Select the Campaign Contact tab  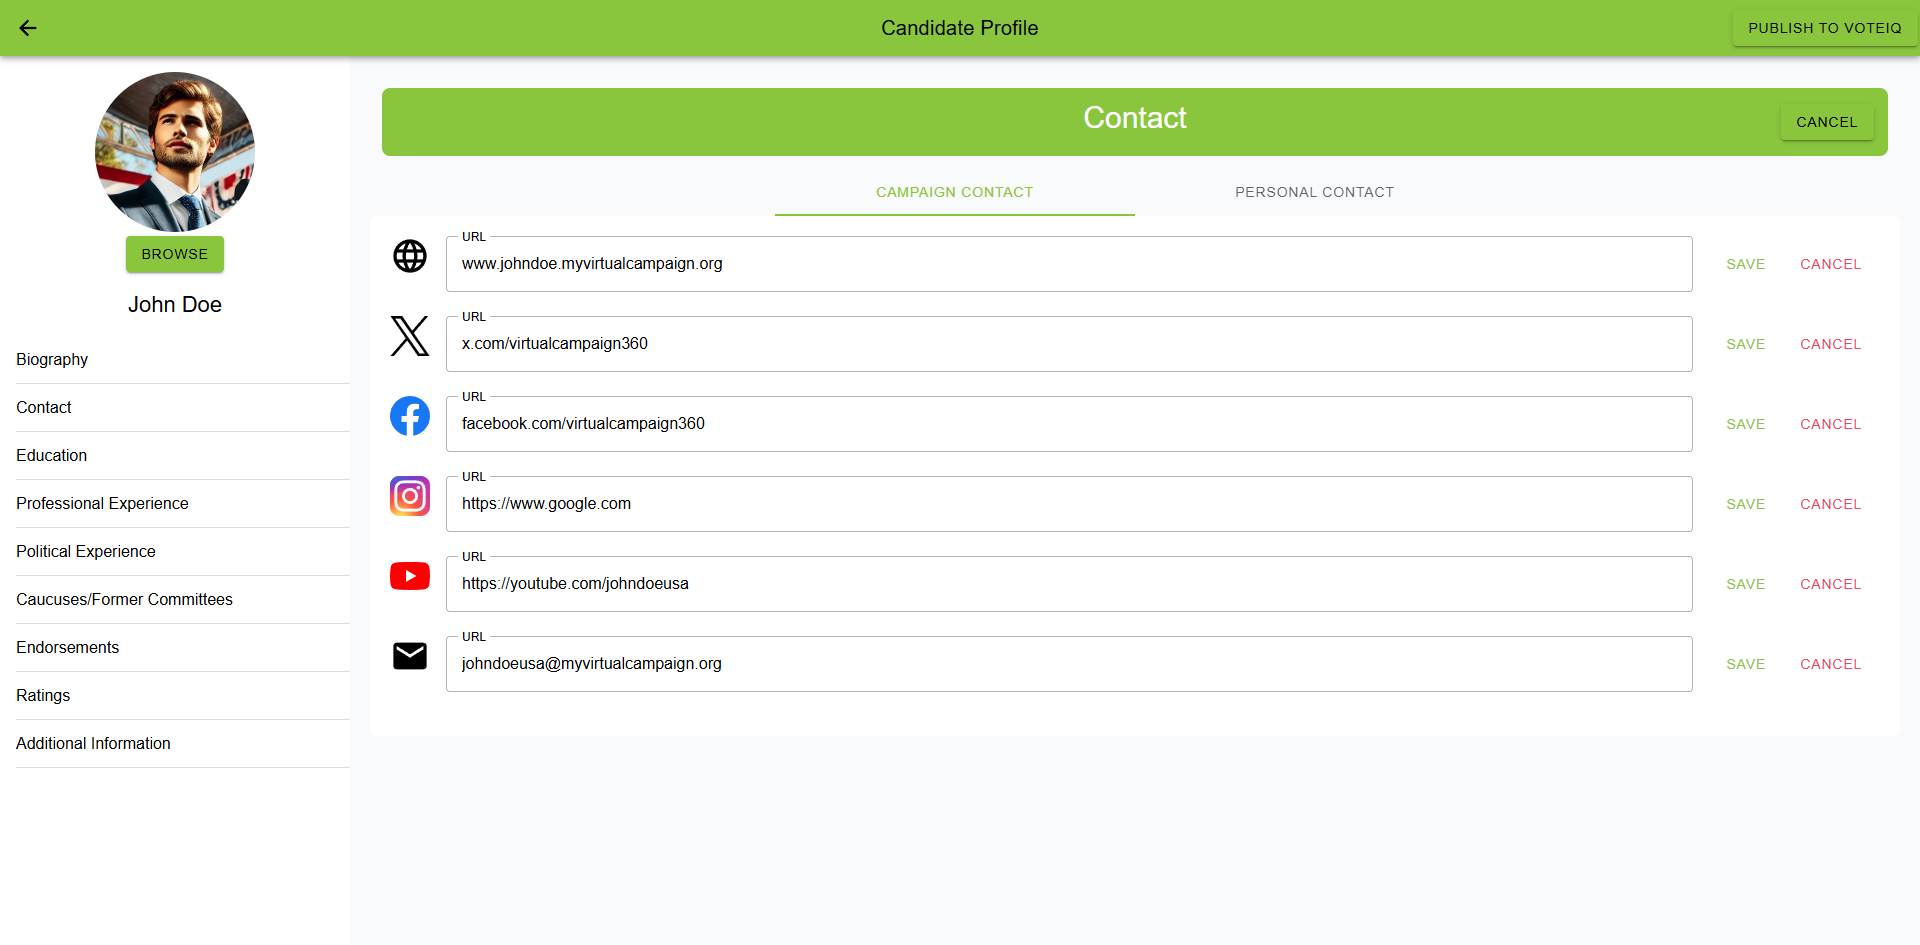(x=954, y=192)
